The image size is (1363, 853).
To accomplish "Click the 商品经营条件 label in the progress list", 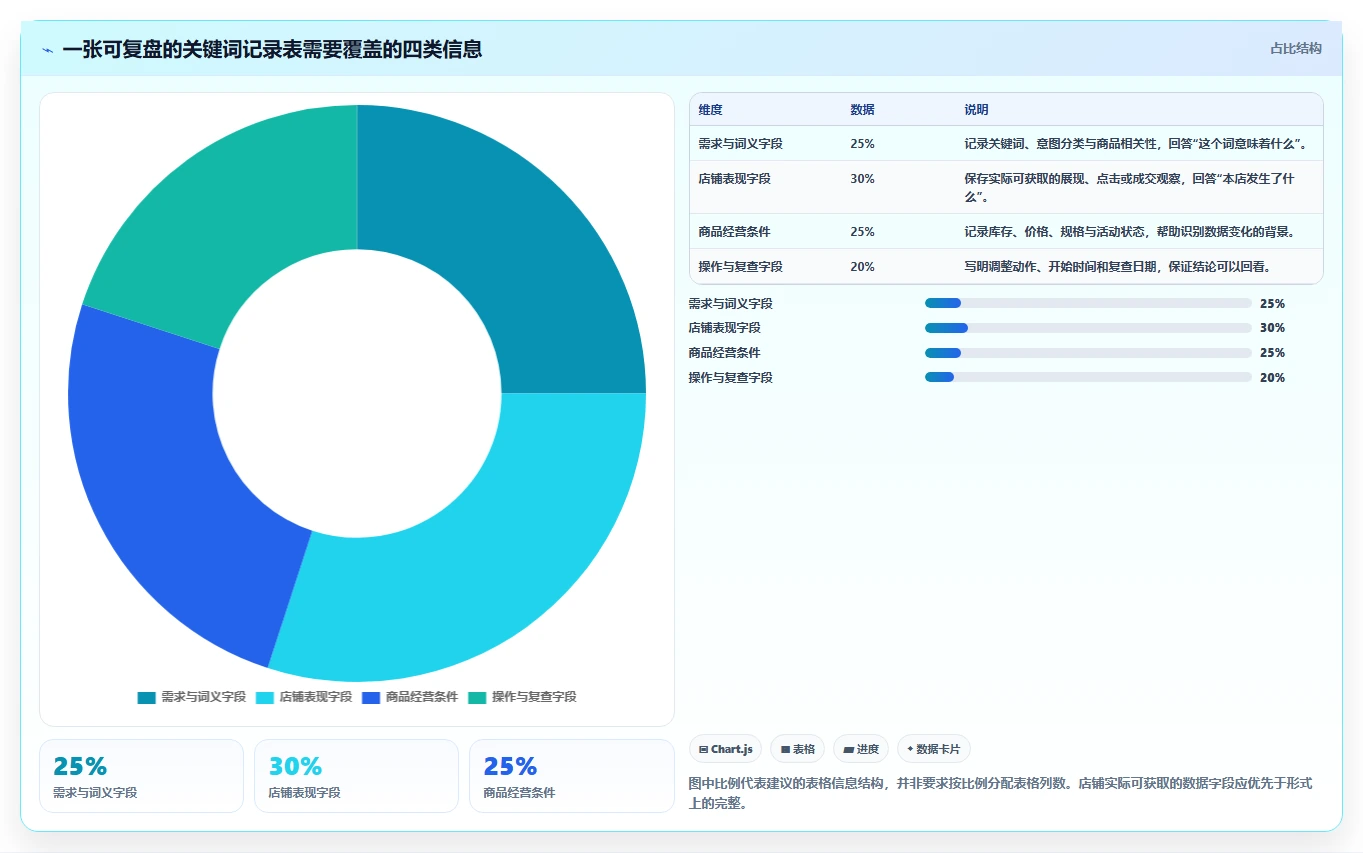I will 724,353.
